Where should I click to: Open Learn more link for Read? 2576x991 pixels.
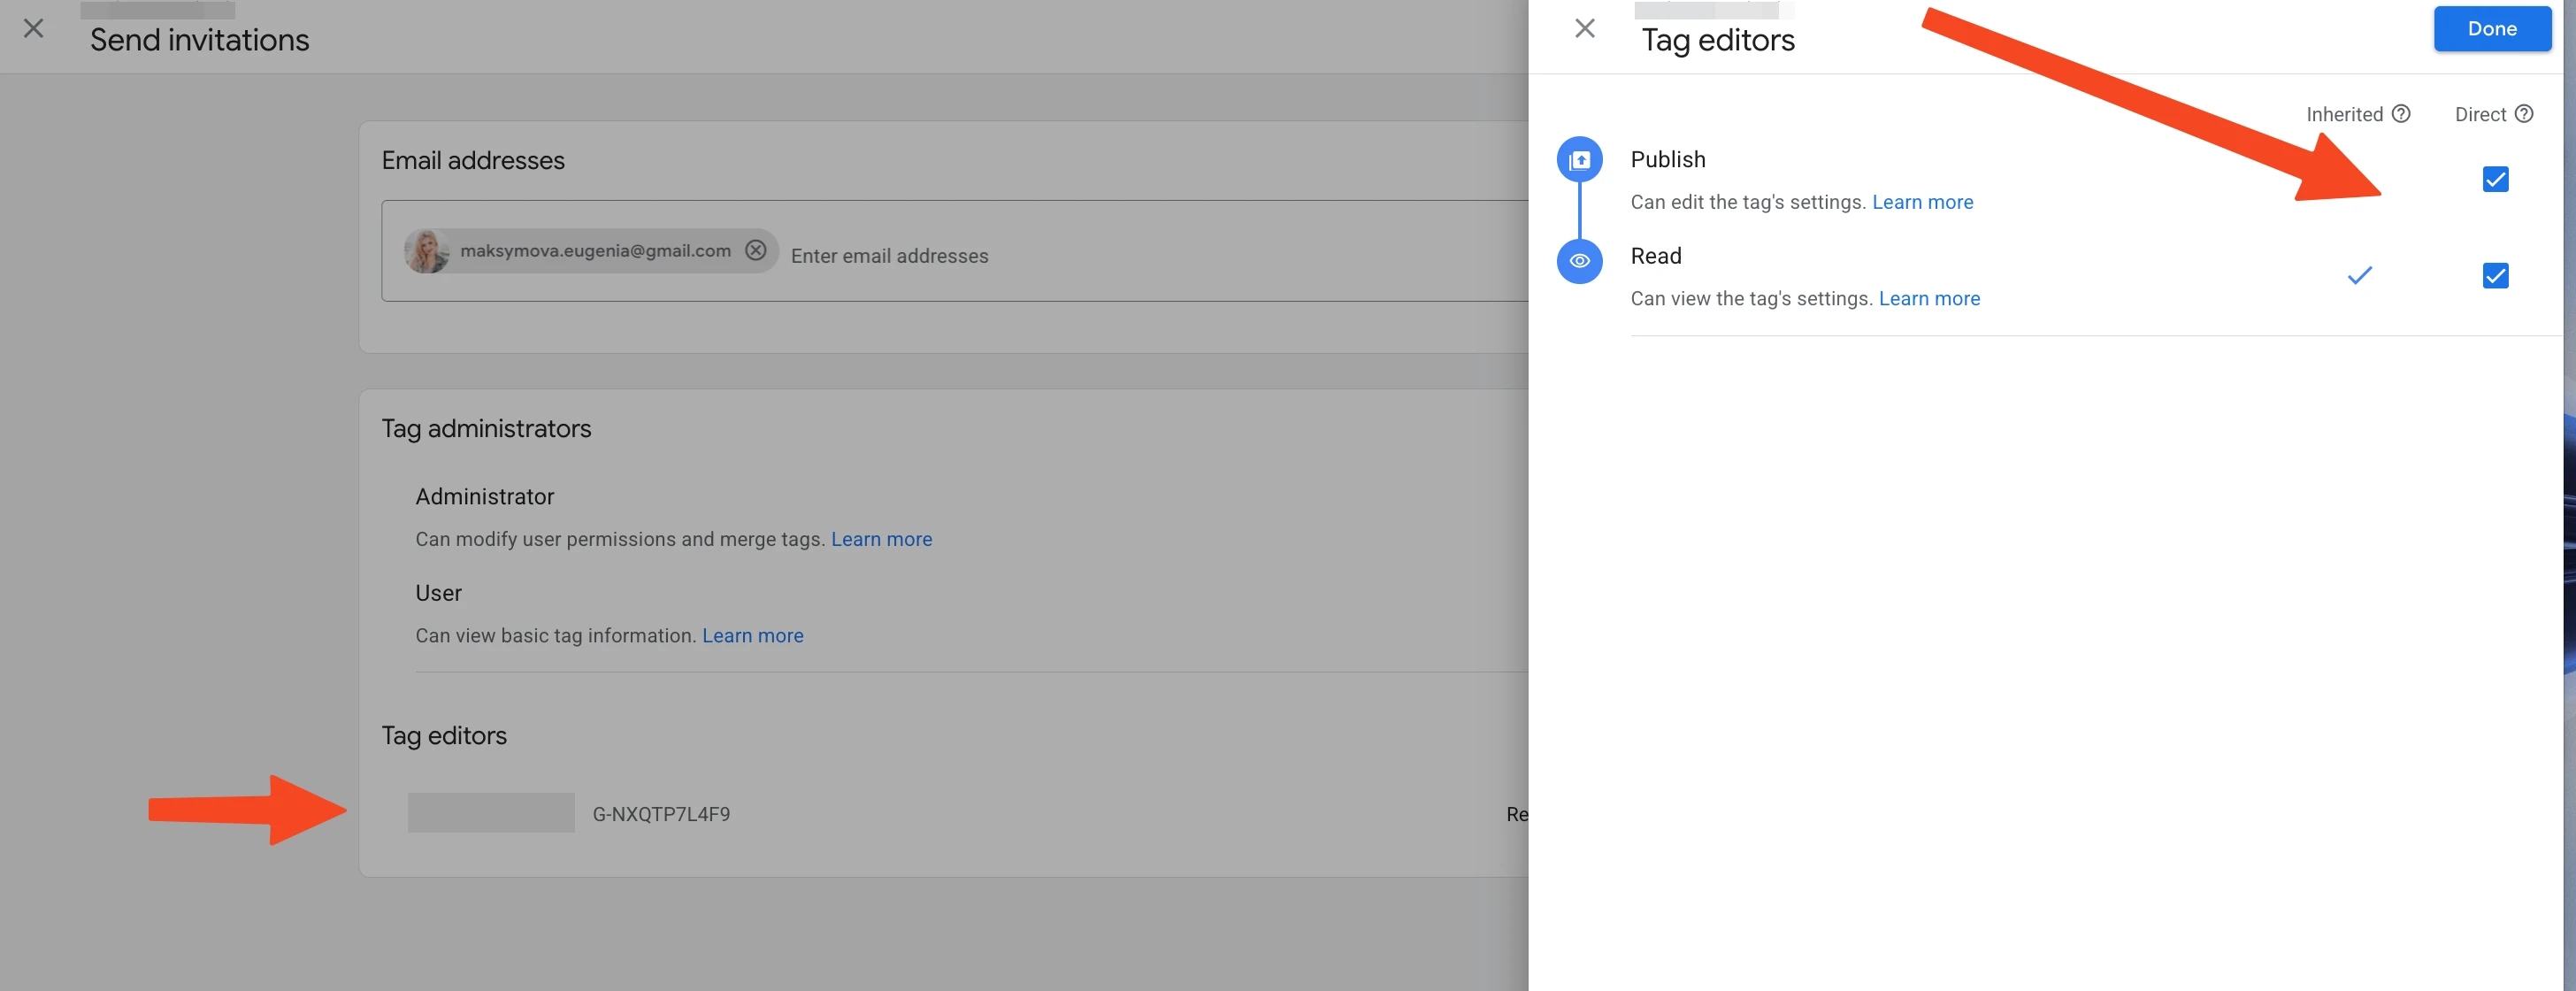[x=1929, y=298]
